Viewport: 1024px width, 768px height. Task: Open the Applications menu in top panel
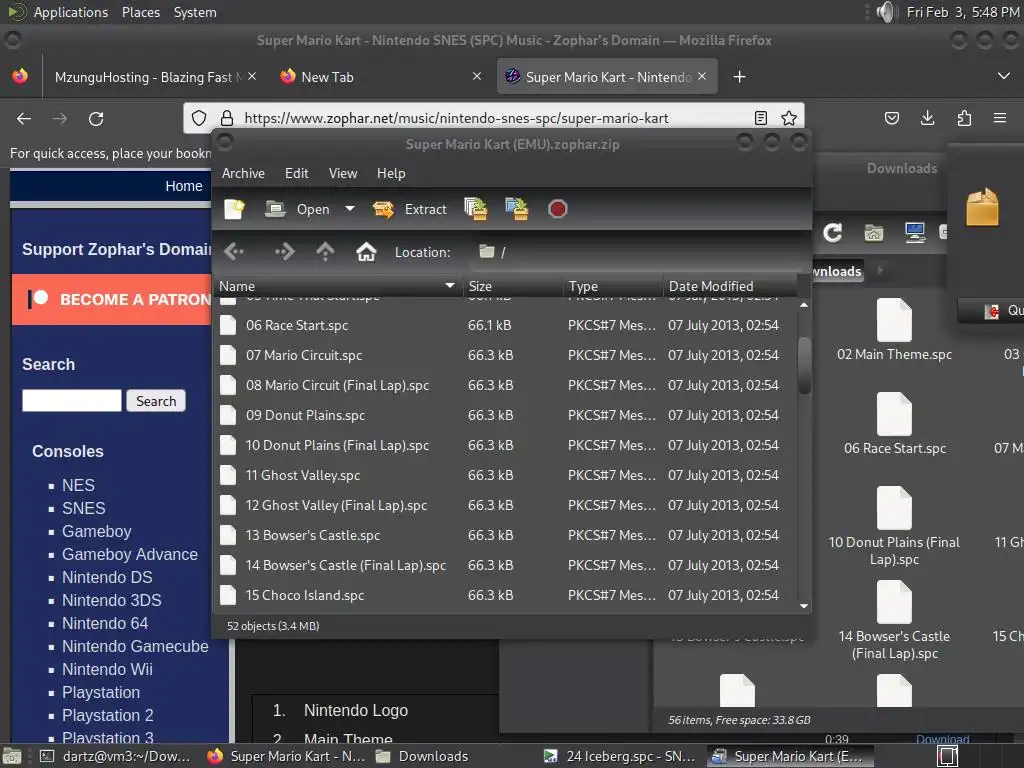tap(71, 12)
